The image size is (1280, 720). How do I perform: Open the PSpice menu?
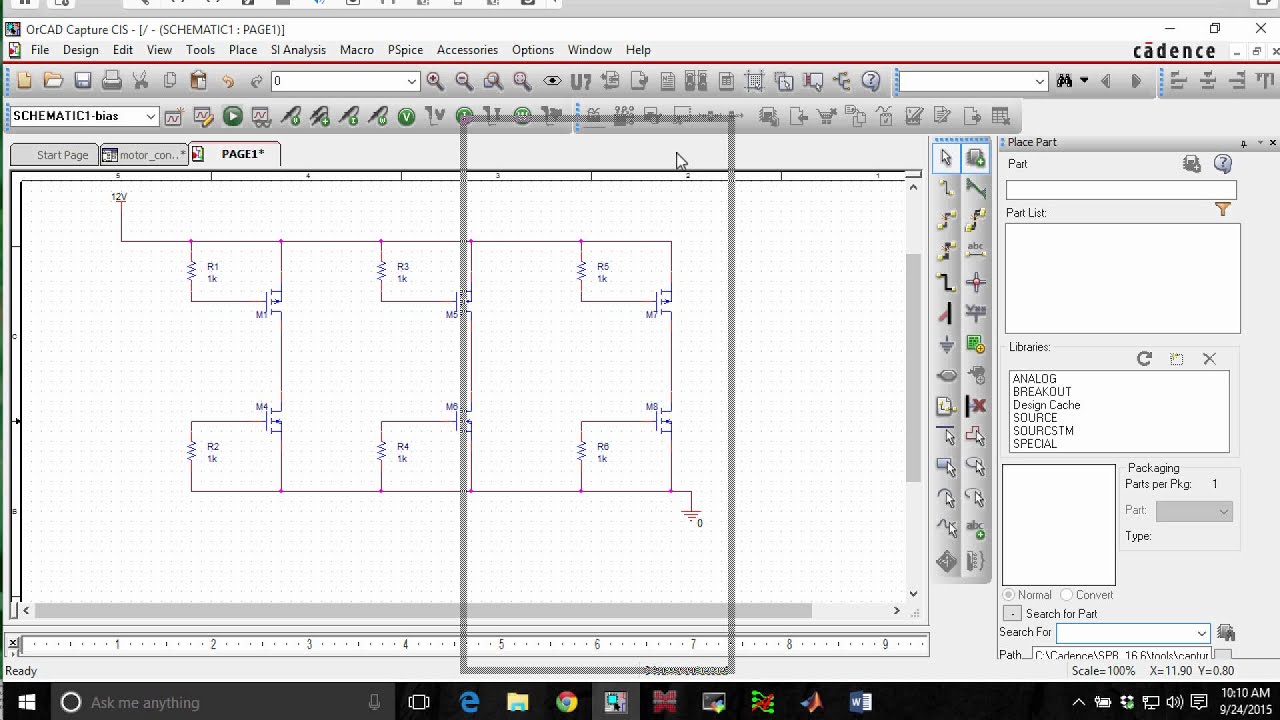pyautogui.click(x=405, y=50)
